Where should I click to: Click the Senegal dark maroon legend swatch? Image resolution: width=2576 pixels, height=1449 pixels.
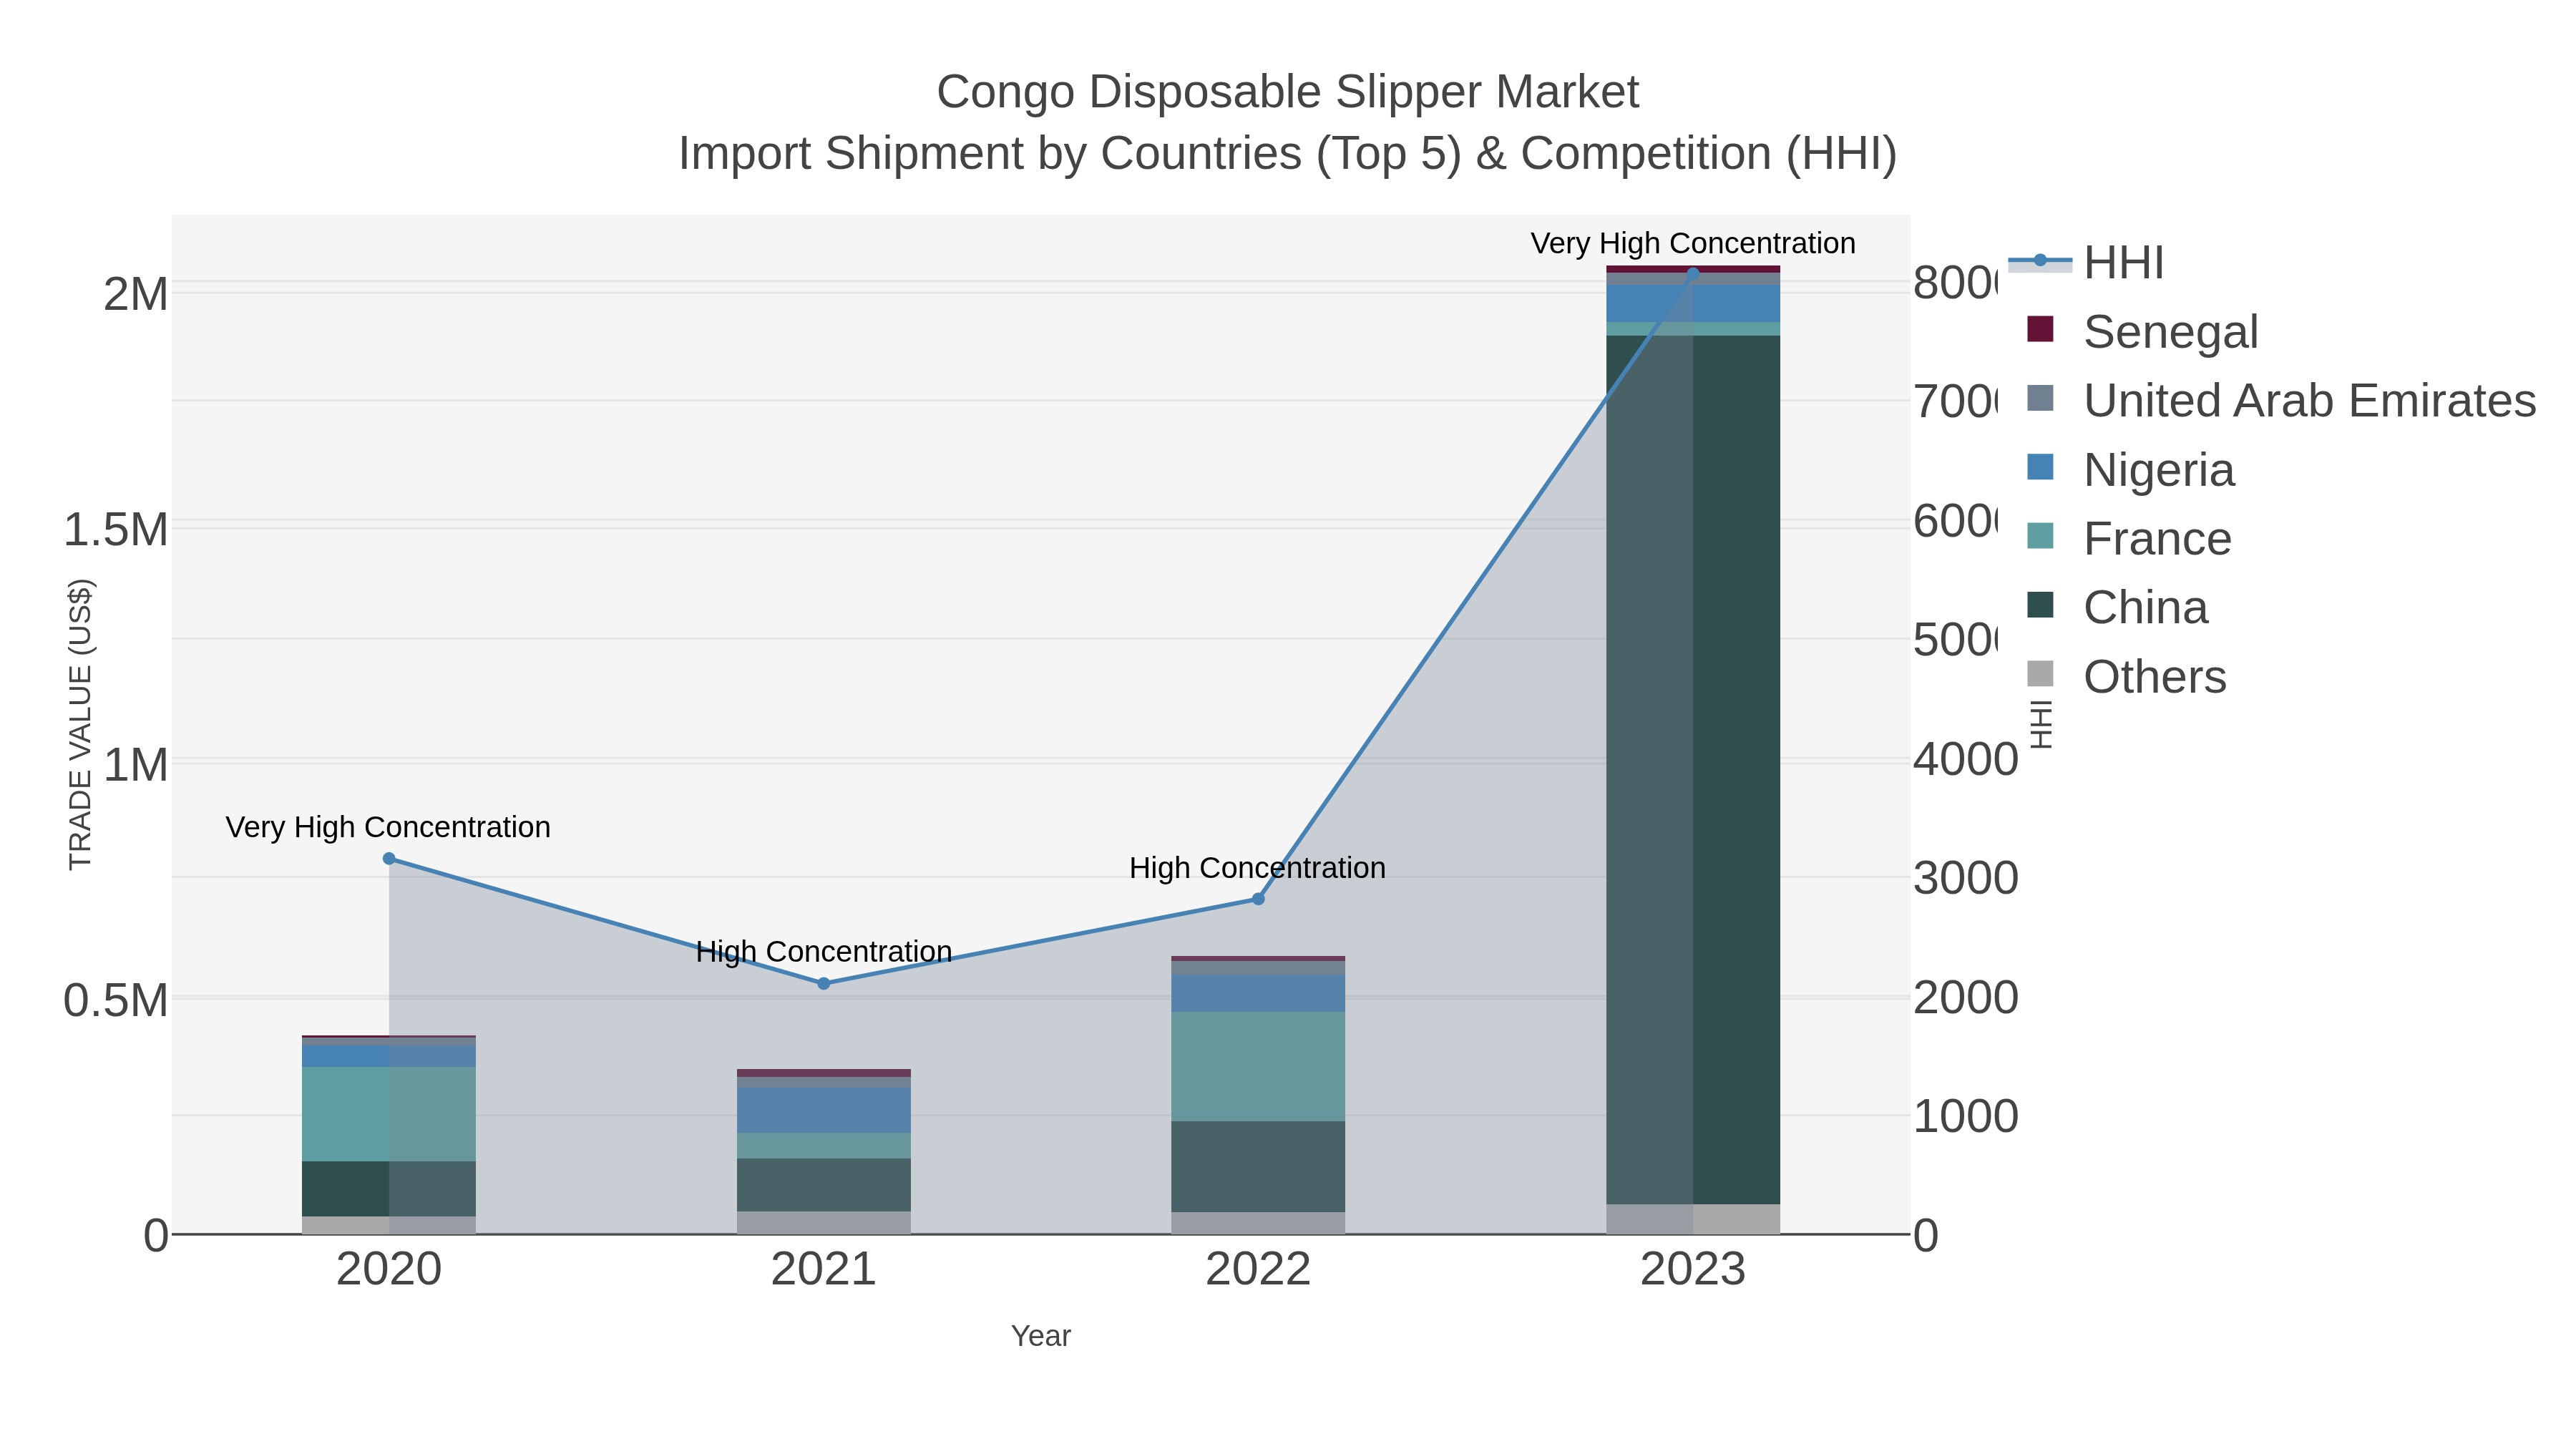pyautogui.click(x=2040, y=329)
